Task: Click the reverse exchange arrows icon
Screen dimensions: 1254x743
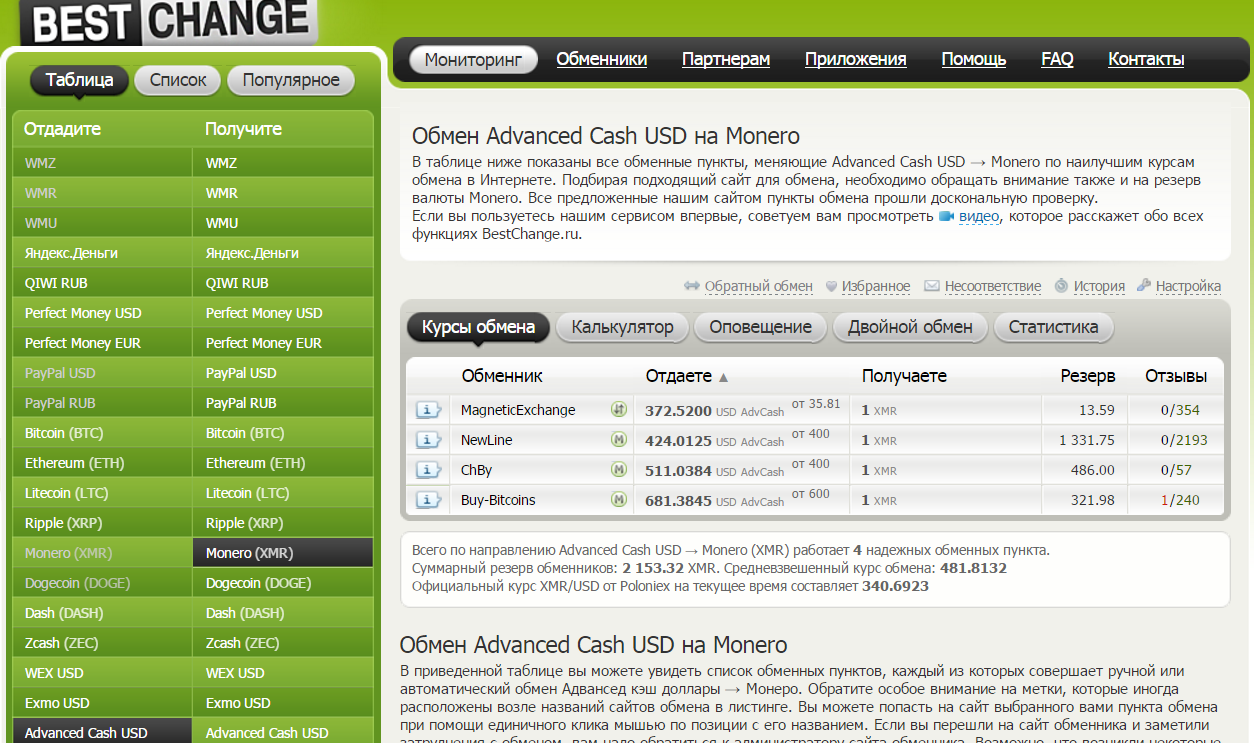Action: pos(691,286)
